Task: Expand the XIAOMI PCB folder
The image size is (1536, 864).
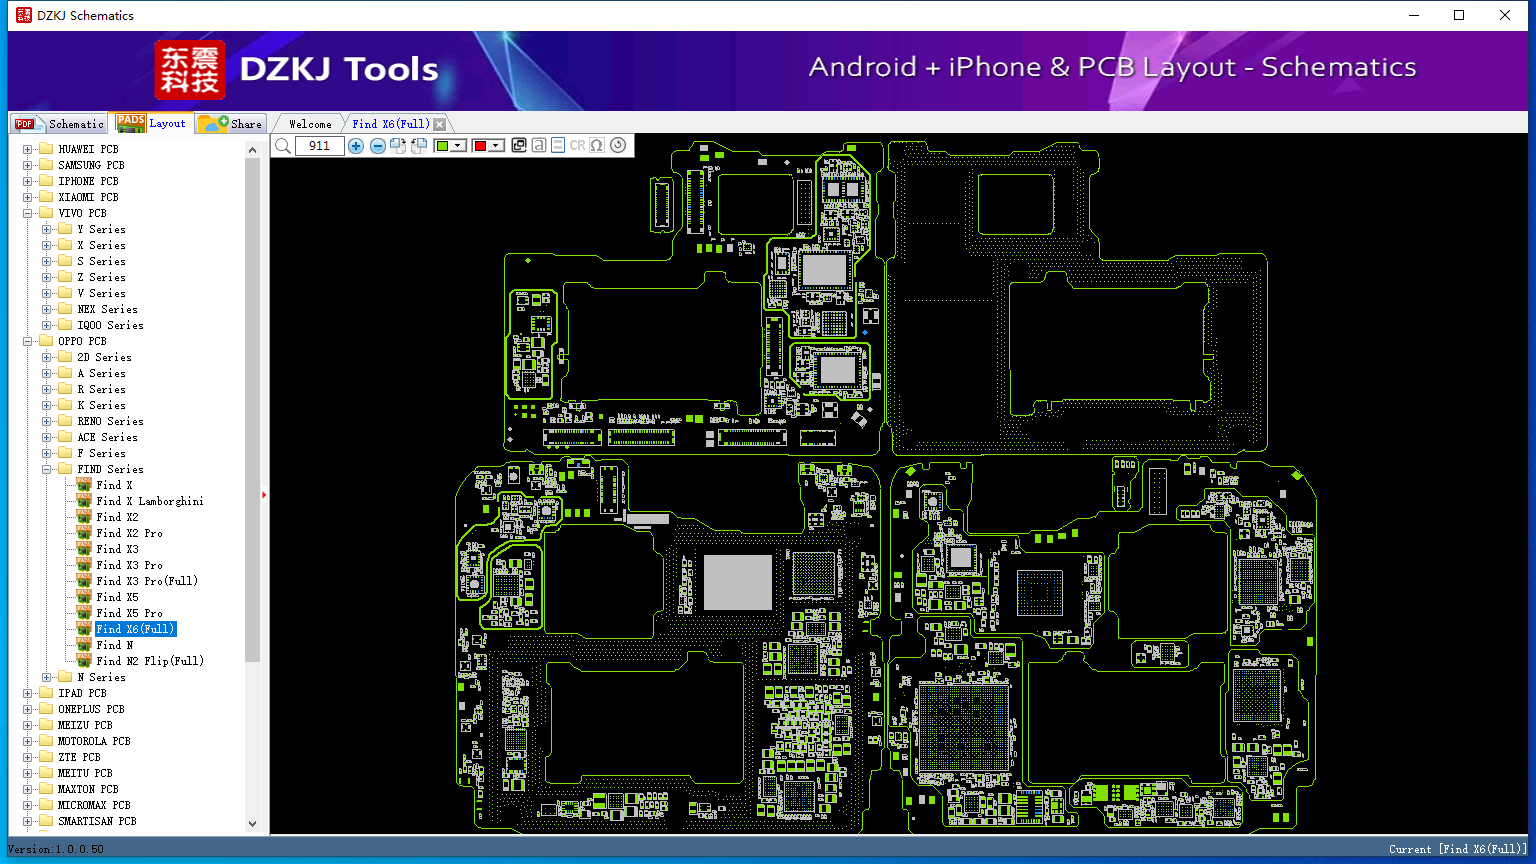Action: tap(28, 197)
